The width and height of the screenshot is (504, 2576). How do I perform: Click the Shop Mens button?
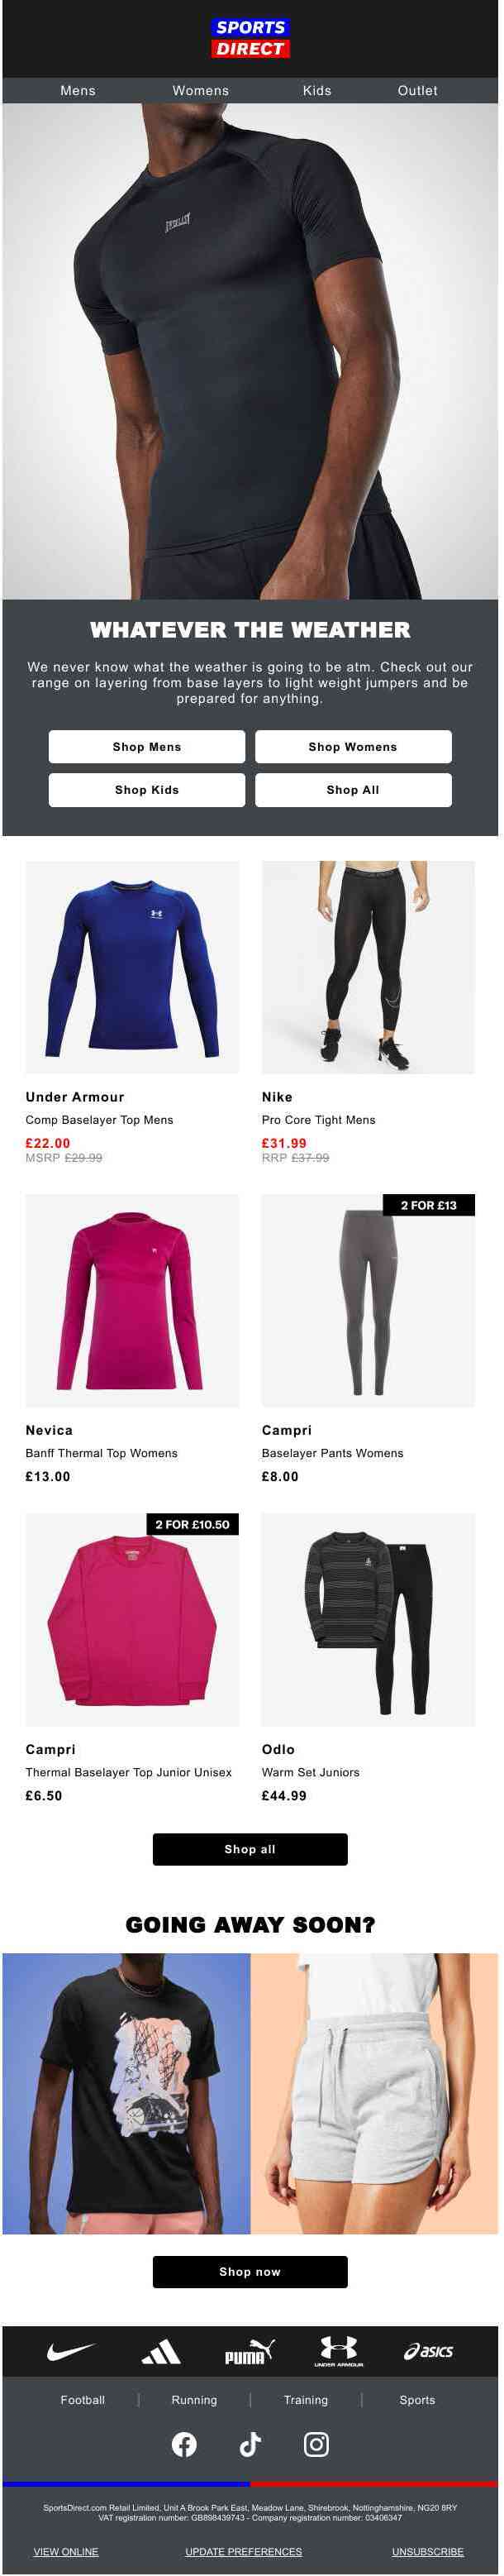tap(147, 747)
